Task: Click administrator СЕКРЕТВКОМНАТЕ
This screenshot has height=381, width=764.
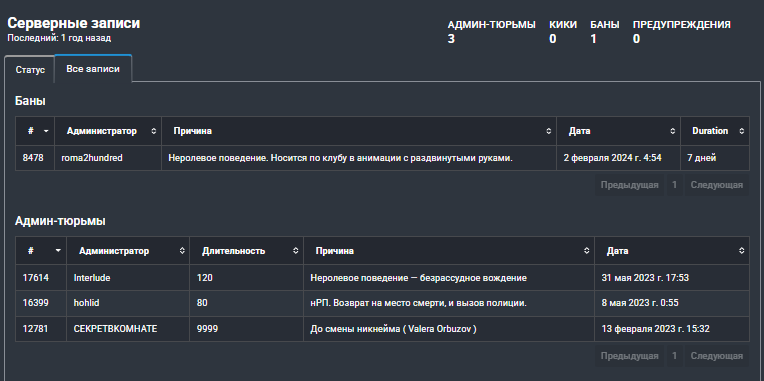Action: click(x=115, y=329)
